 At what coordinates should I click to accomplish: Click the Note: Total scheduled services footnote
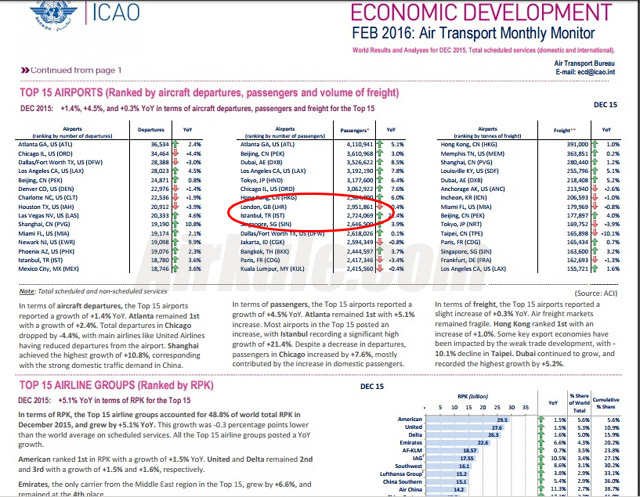[x=93, y=291]
